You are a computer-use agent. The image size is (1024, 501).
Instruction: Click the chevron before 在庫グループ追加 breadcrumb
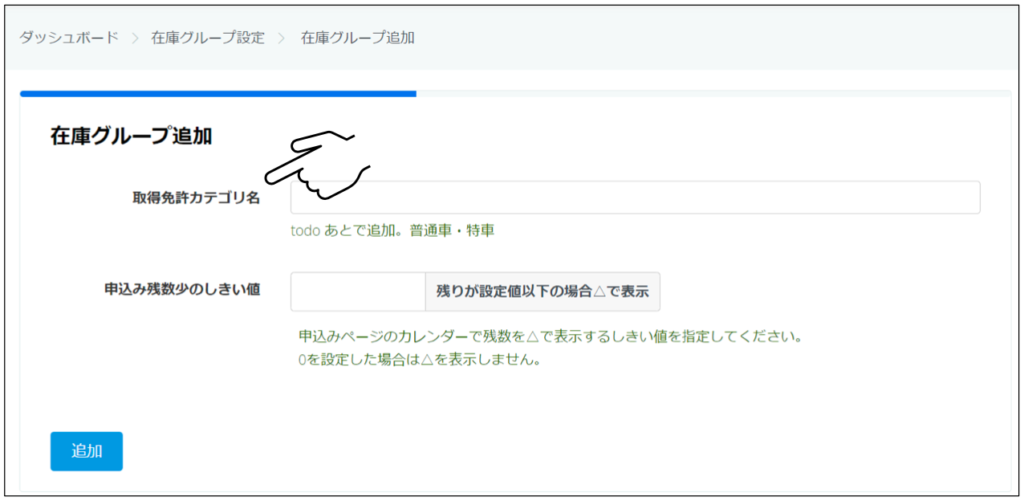pyautogui.click(x=283, y=38)
